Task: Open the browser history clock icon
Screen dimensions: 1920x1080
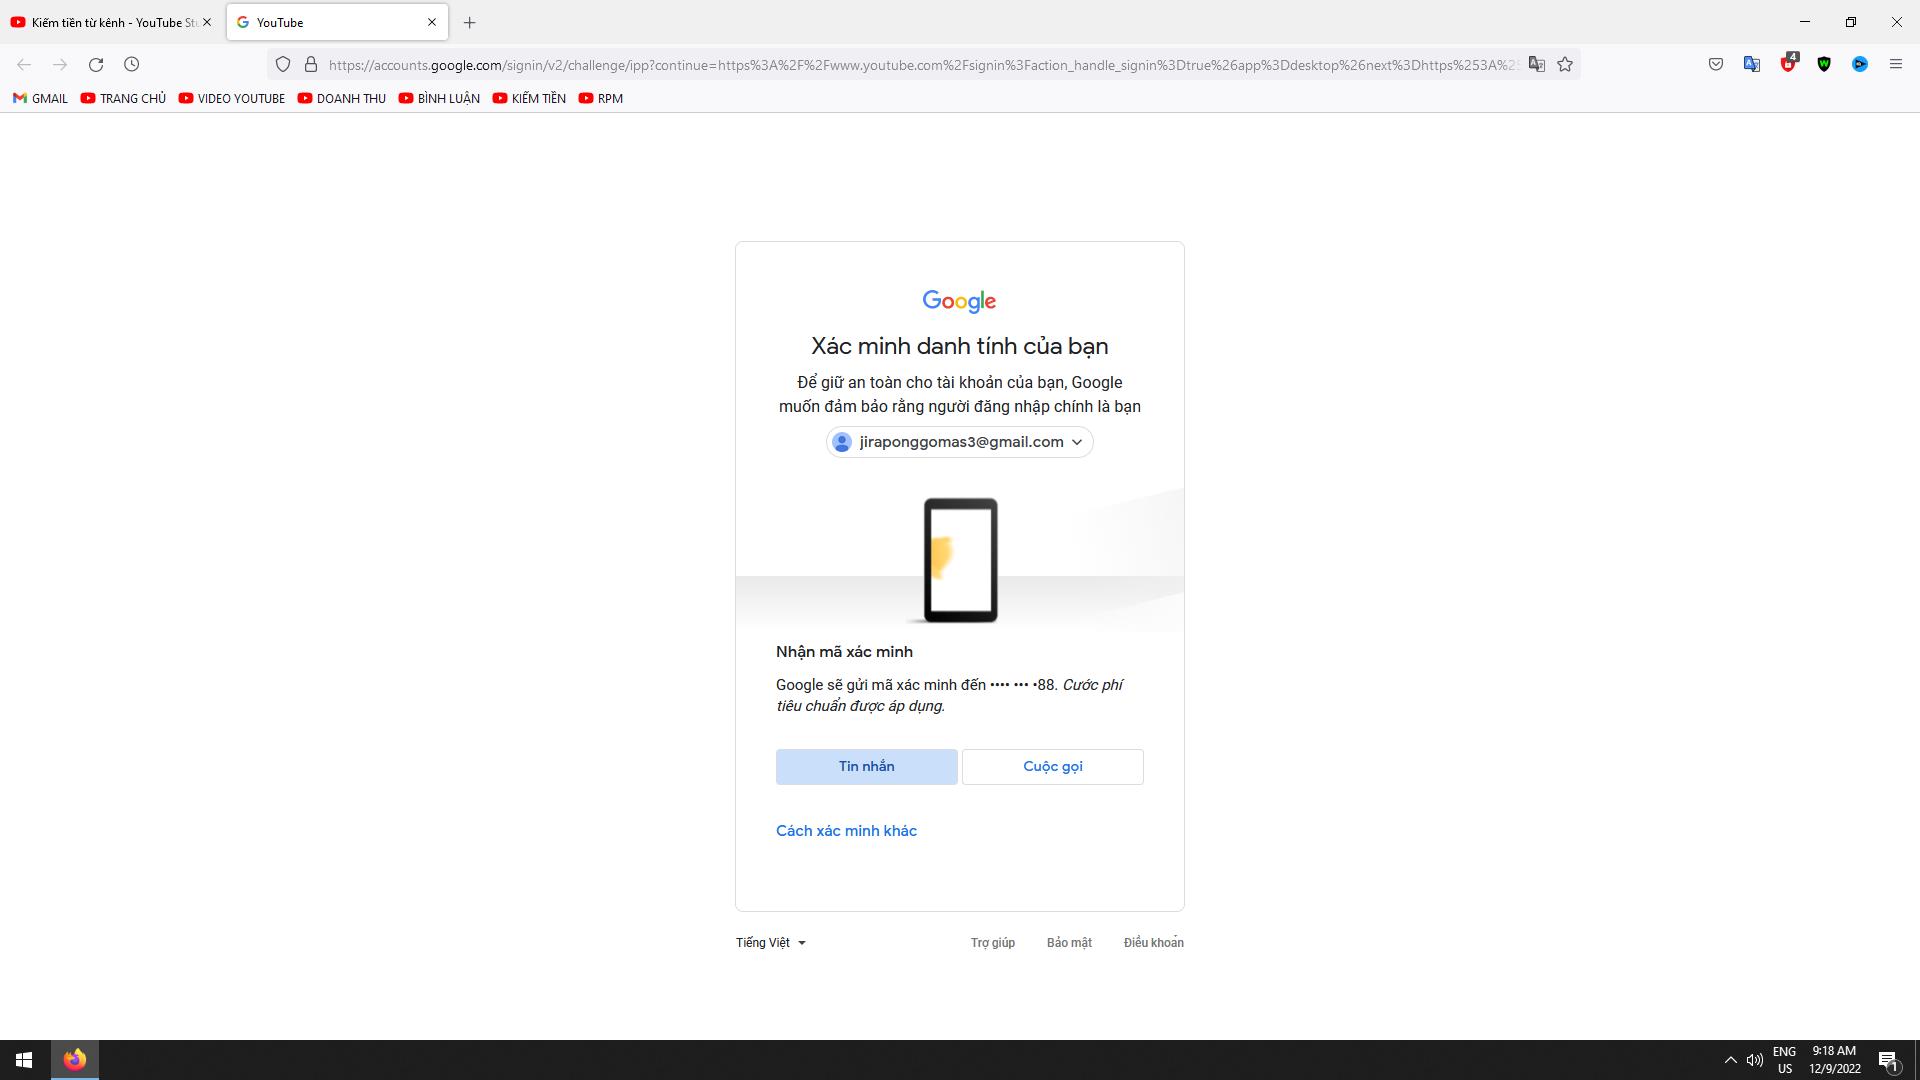Action: (x=131, y=64)
